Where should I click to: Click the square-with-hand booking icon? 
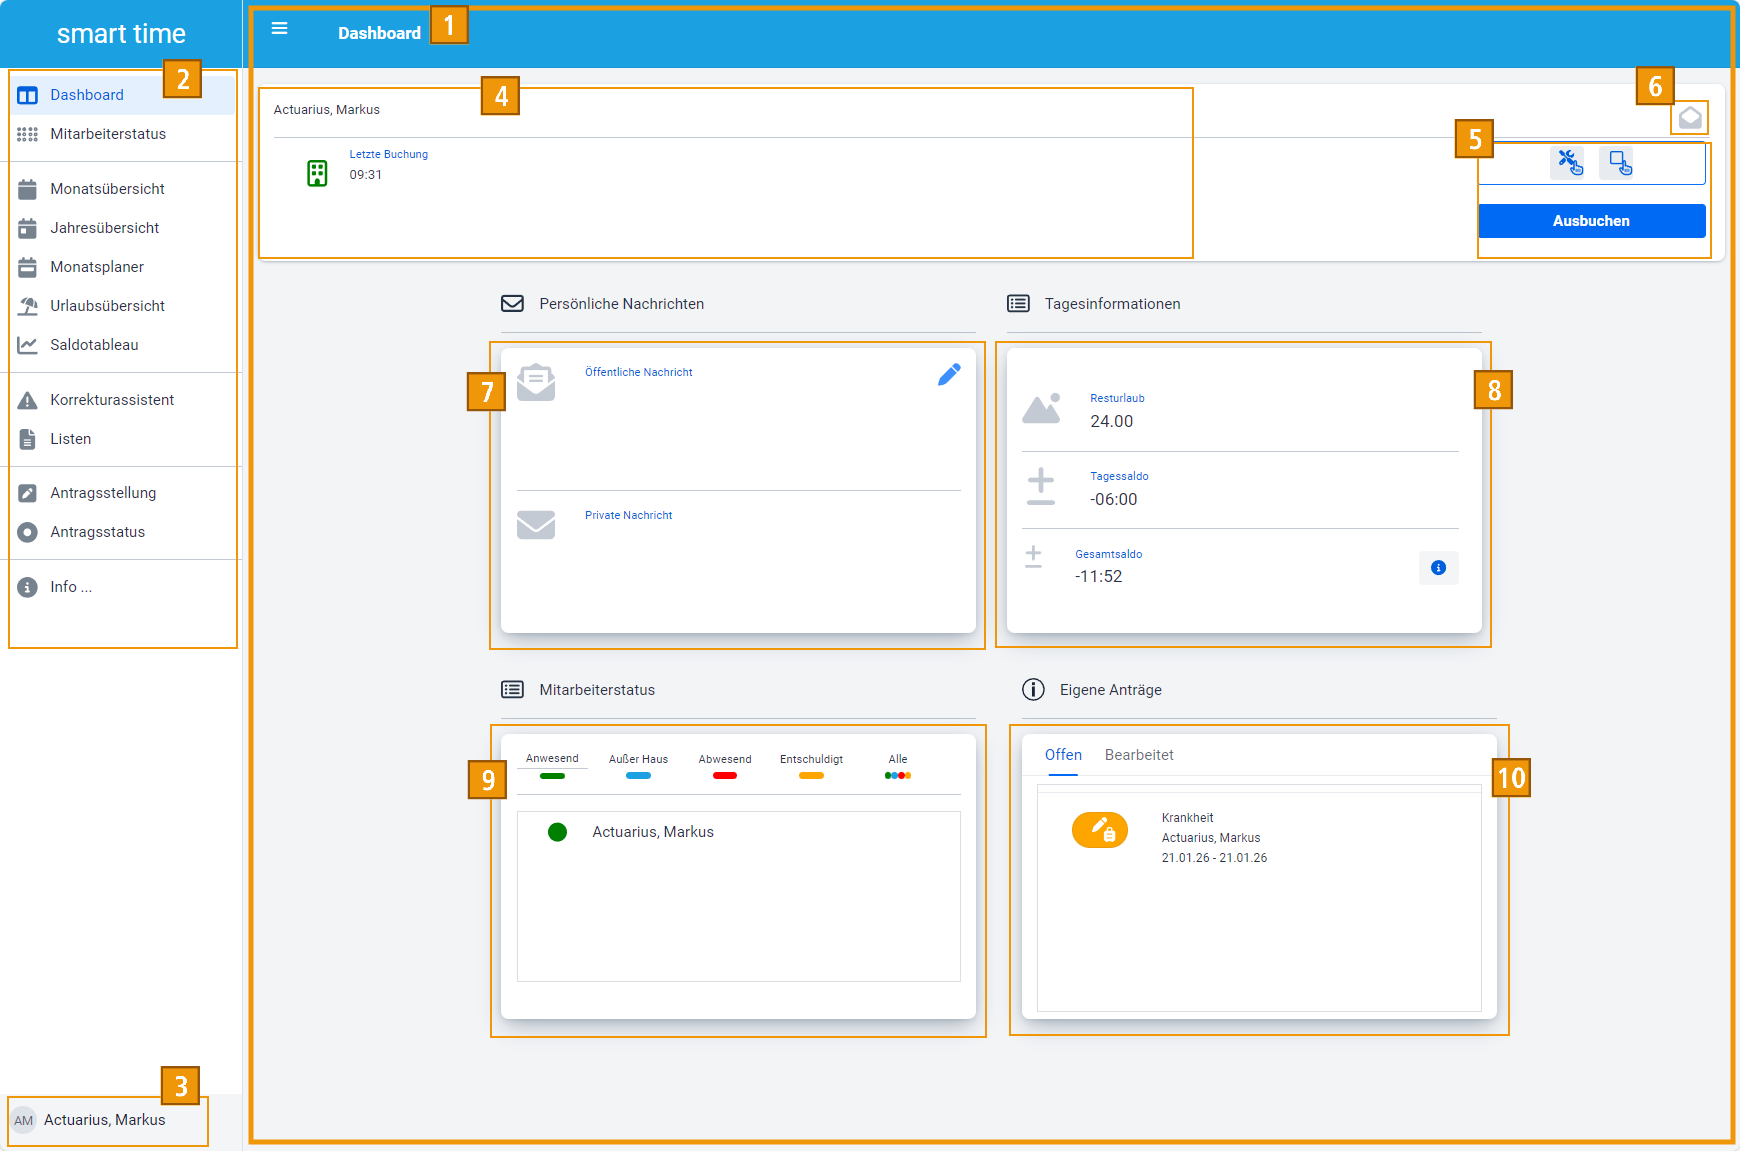point(1618,162)
